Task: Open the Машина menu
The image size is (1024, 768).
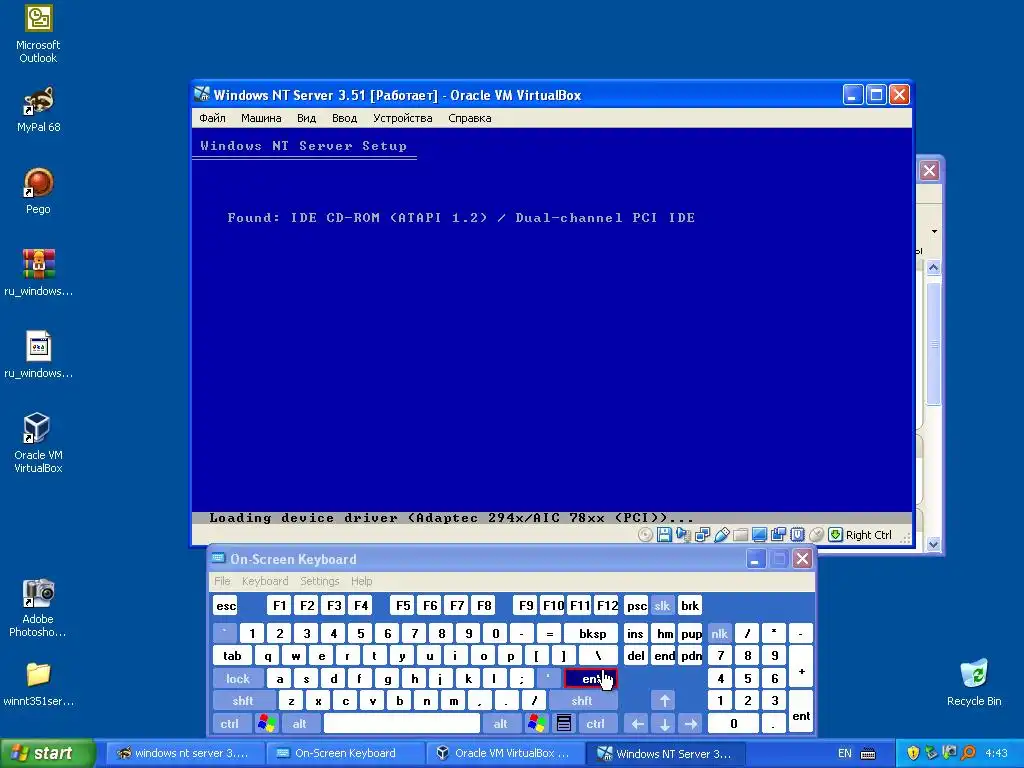Action: pyautogui.click(x=261, y=118)
